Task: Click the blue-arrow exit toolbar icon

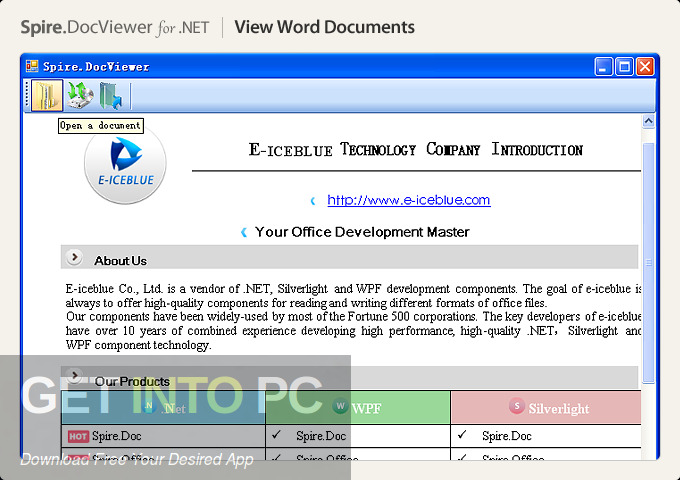Action: 111,96
